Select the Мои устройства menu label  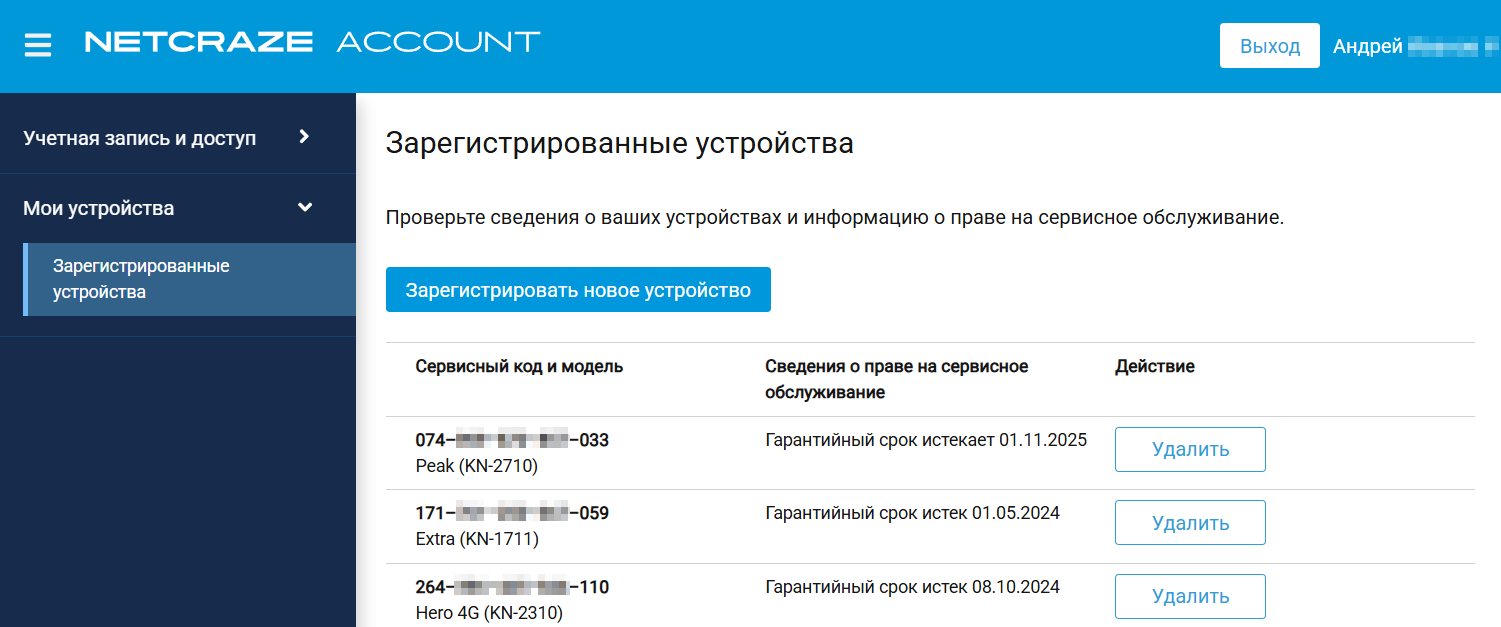[x=99, y=209]
